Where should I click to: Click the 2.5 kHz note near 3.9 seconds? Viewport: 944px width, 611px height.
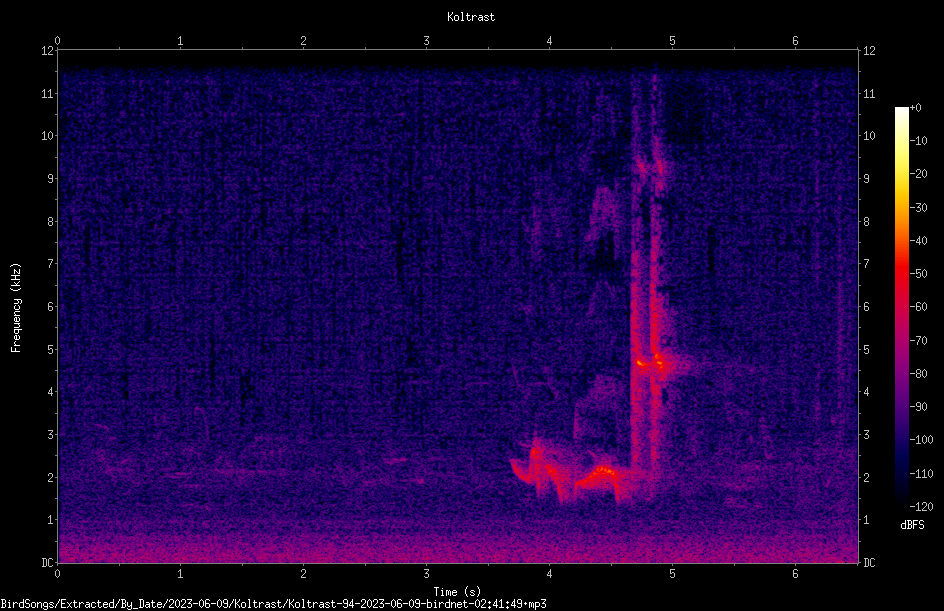click(535, 453)
